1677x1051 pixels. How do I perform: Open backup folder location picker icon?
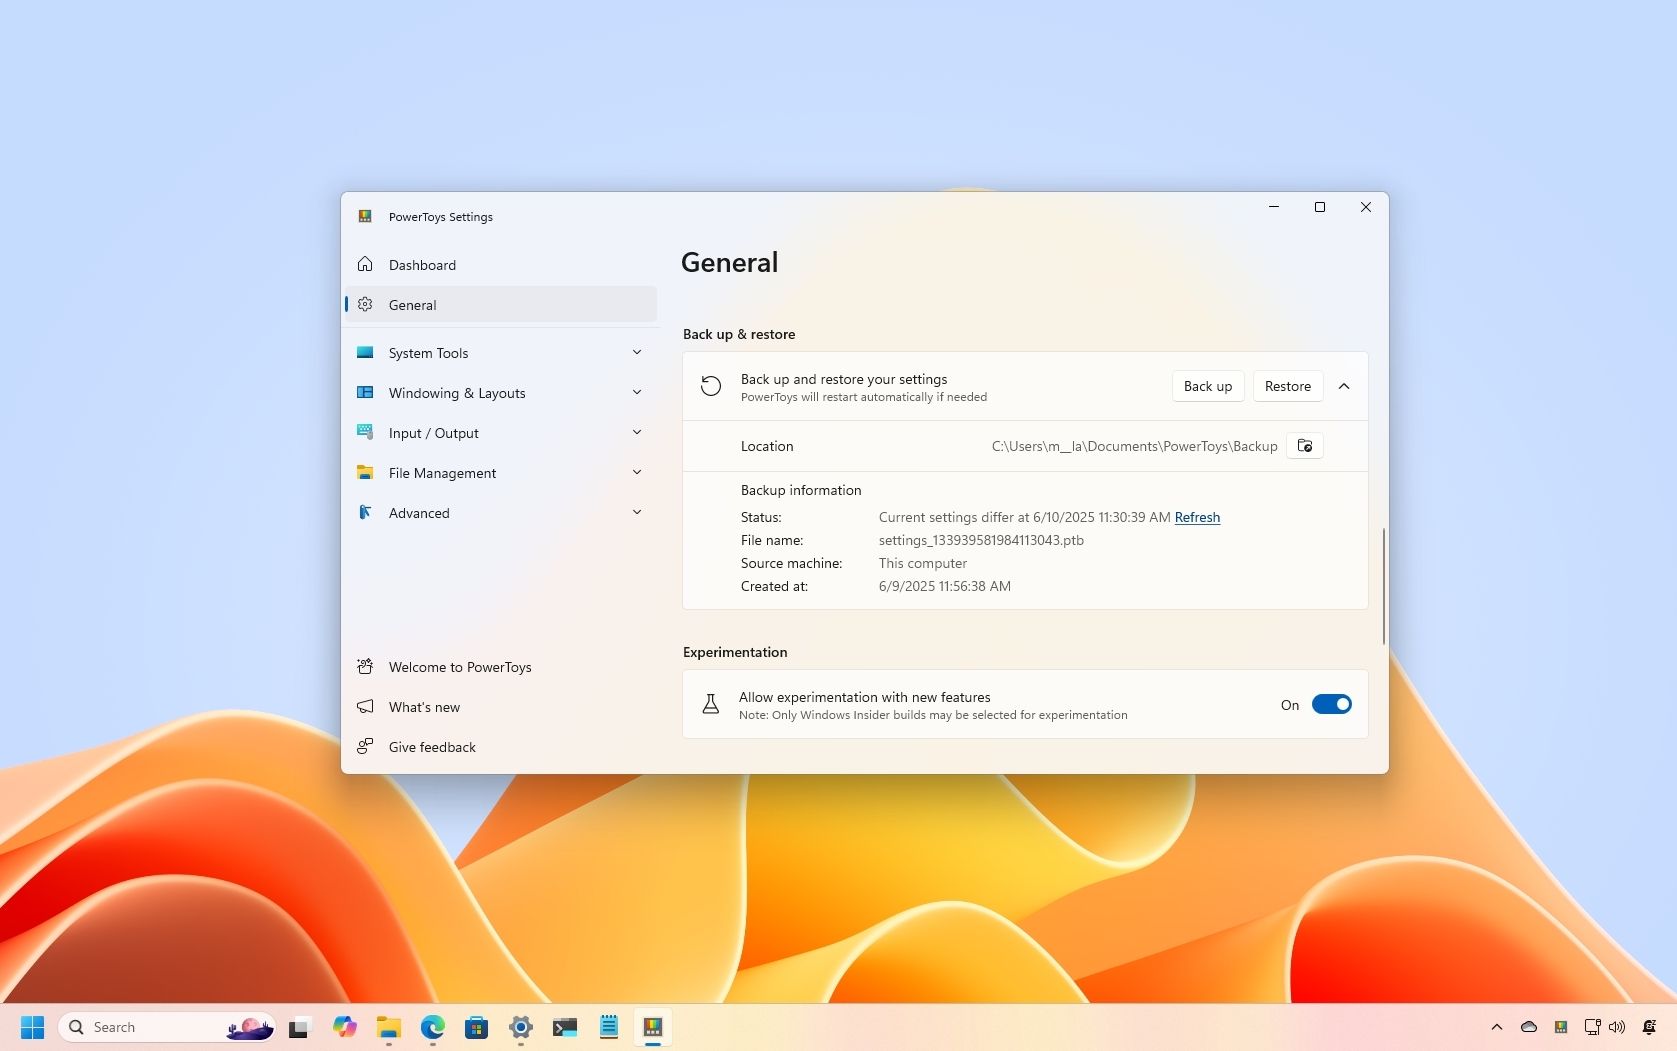(1304, 446)
